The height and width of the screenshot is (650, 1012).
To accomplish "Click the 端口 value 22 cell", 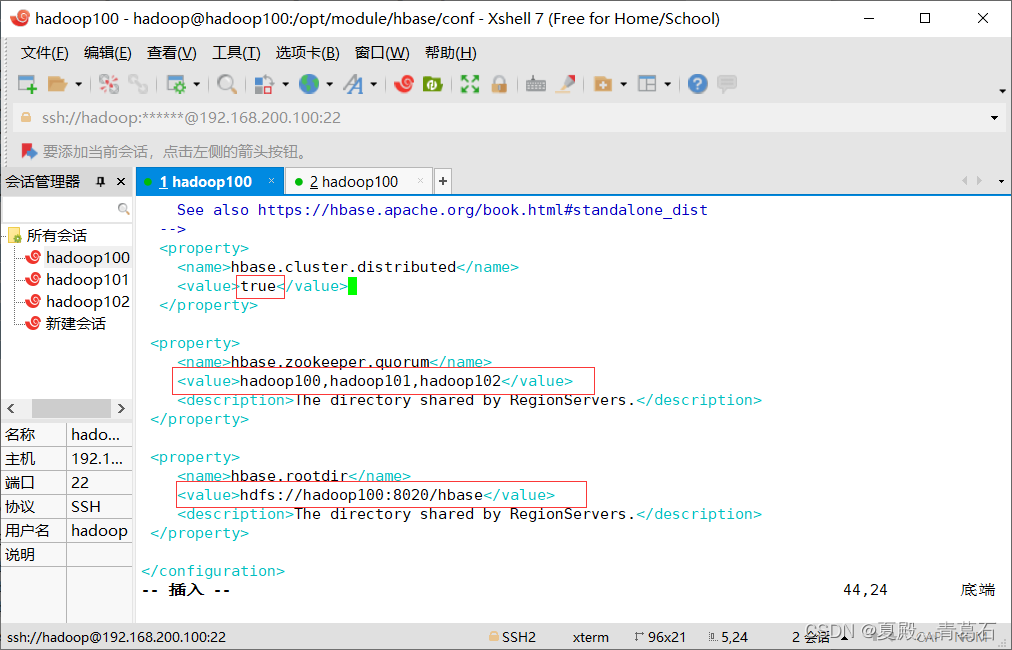I will tap(99, 483).
